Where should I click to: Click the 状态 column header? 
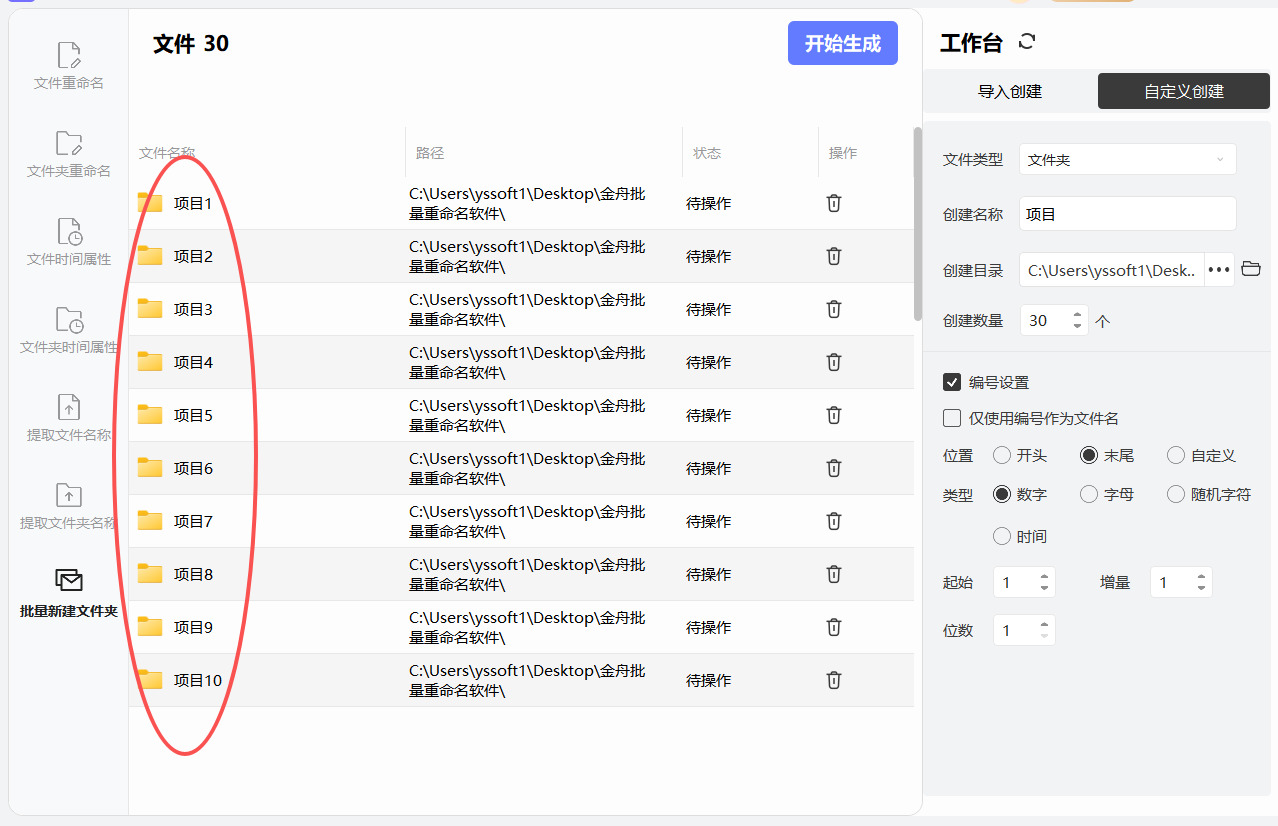[x=707, y=153]
